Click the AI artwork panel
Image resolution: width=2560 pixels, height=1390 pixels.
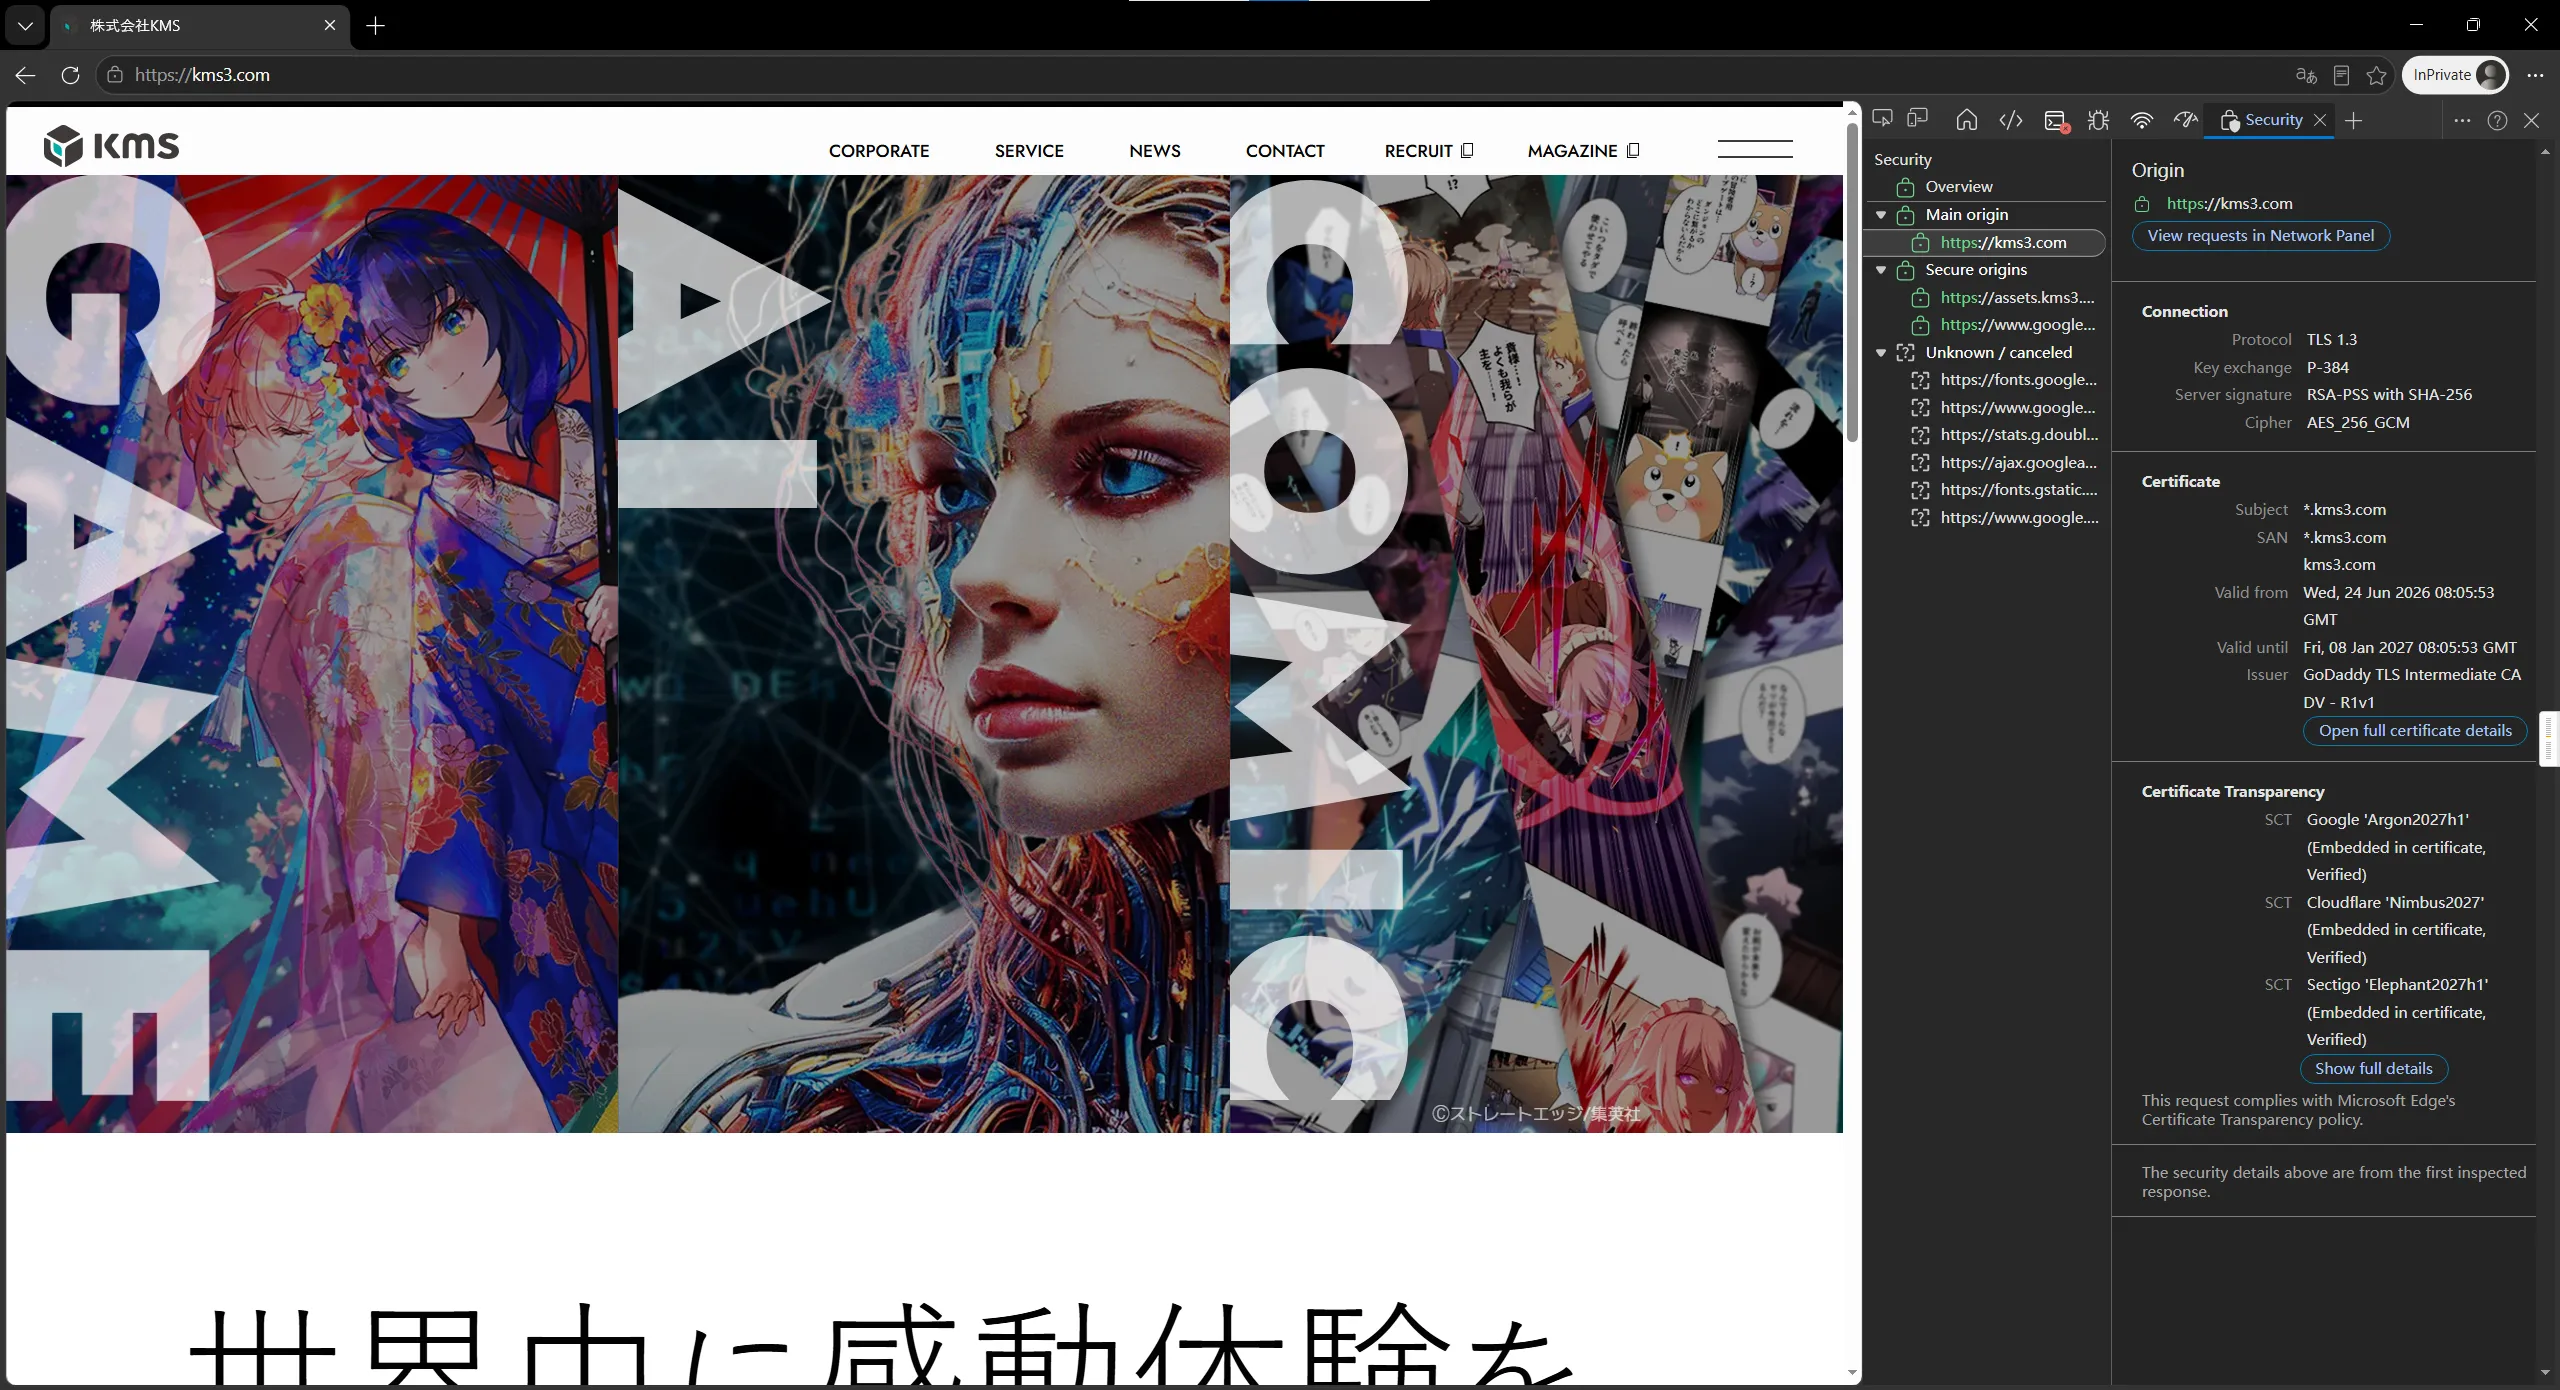[924, 654]
